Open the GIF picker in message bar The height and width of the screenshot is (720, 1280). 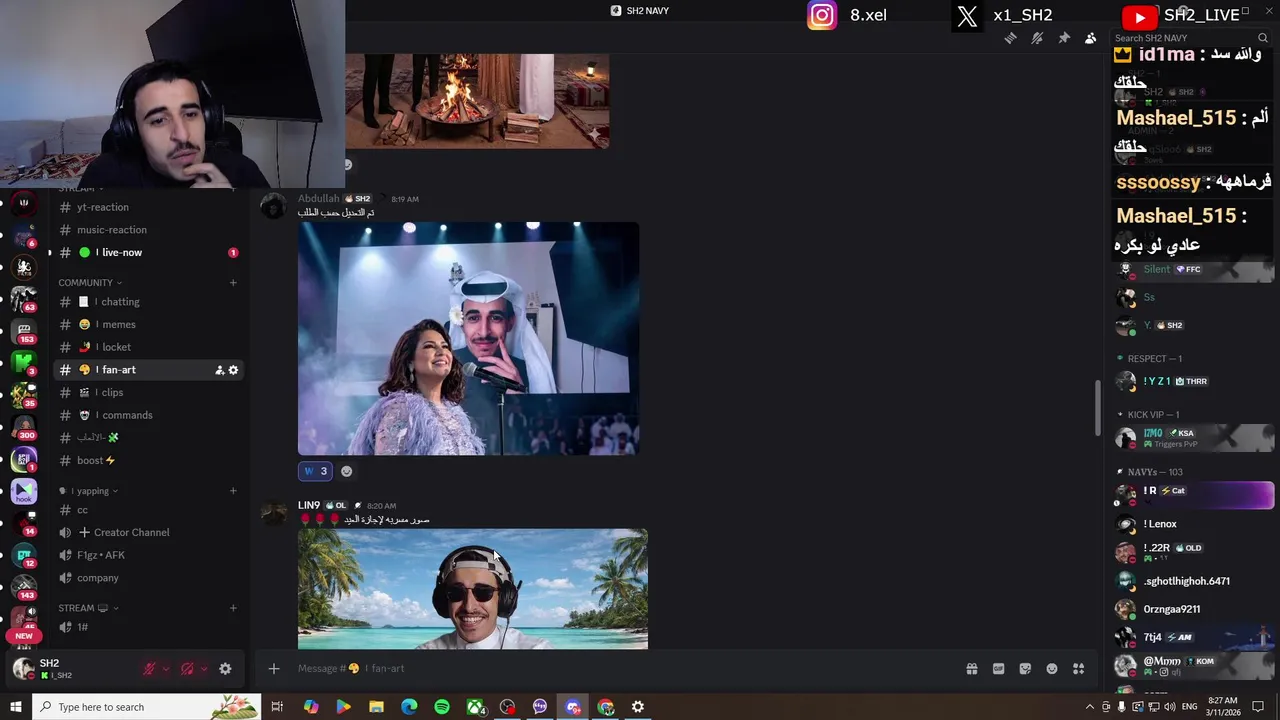pos(998,669)
